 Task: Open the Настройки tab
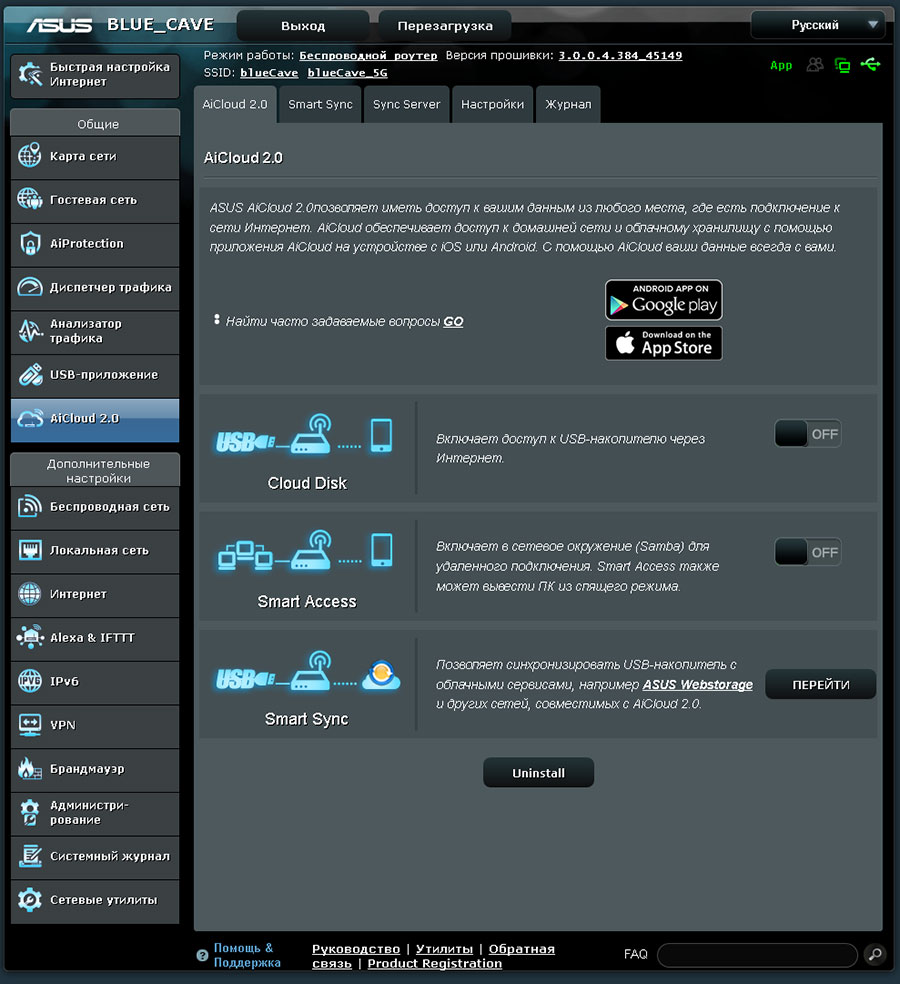493,104
